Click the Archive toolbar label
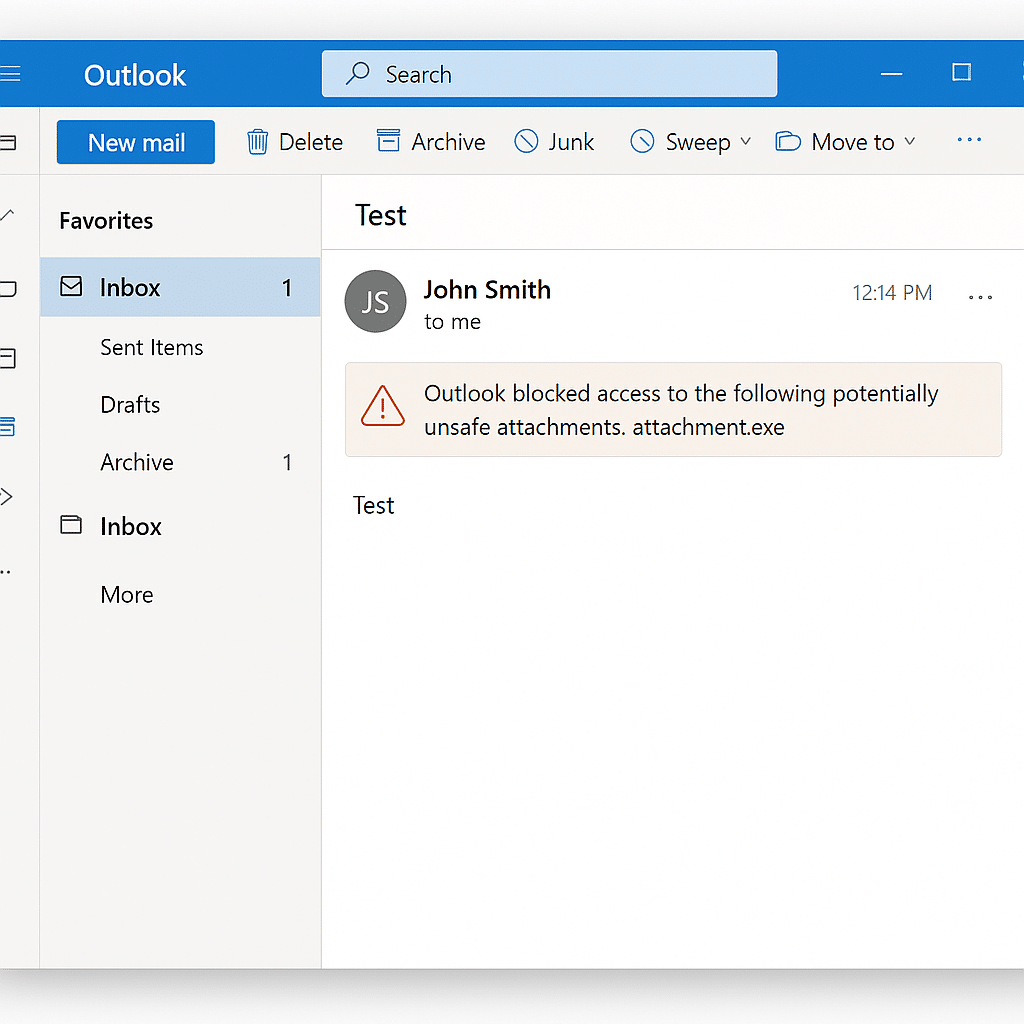 point(448,142)
